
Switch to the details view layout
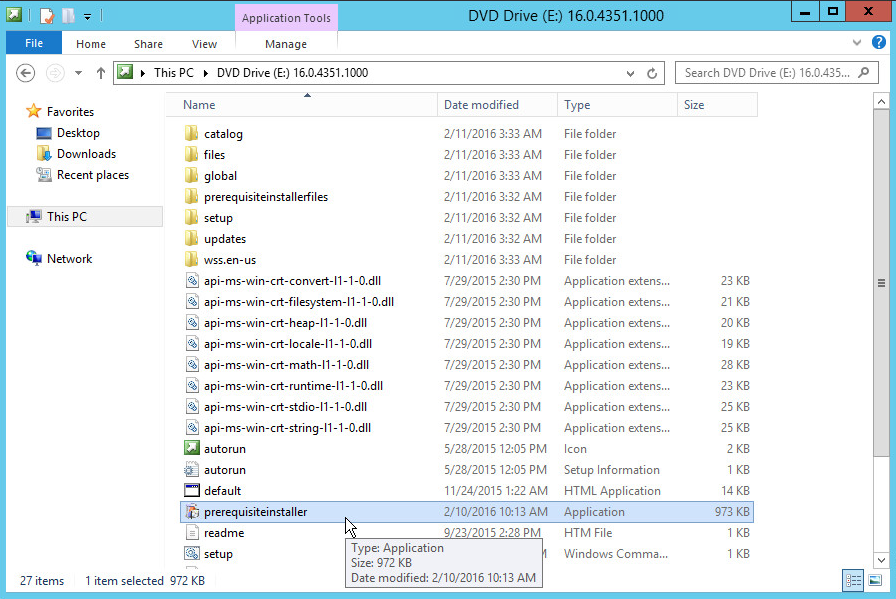[854, 580]
